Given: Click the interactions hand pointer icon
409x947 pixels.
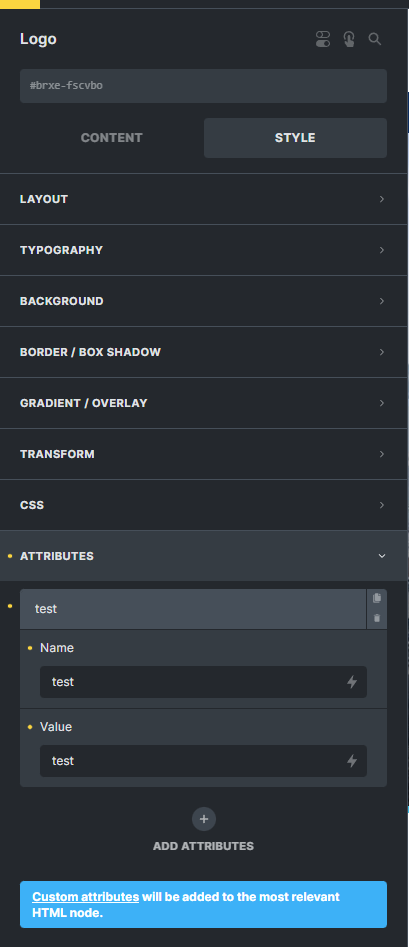Looking at the screenshot, I should (x=349, y=39).
